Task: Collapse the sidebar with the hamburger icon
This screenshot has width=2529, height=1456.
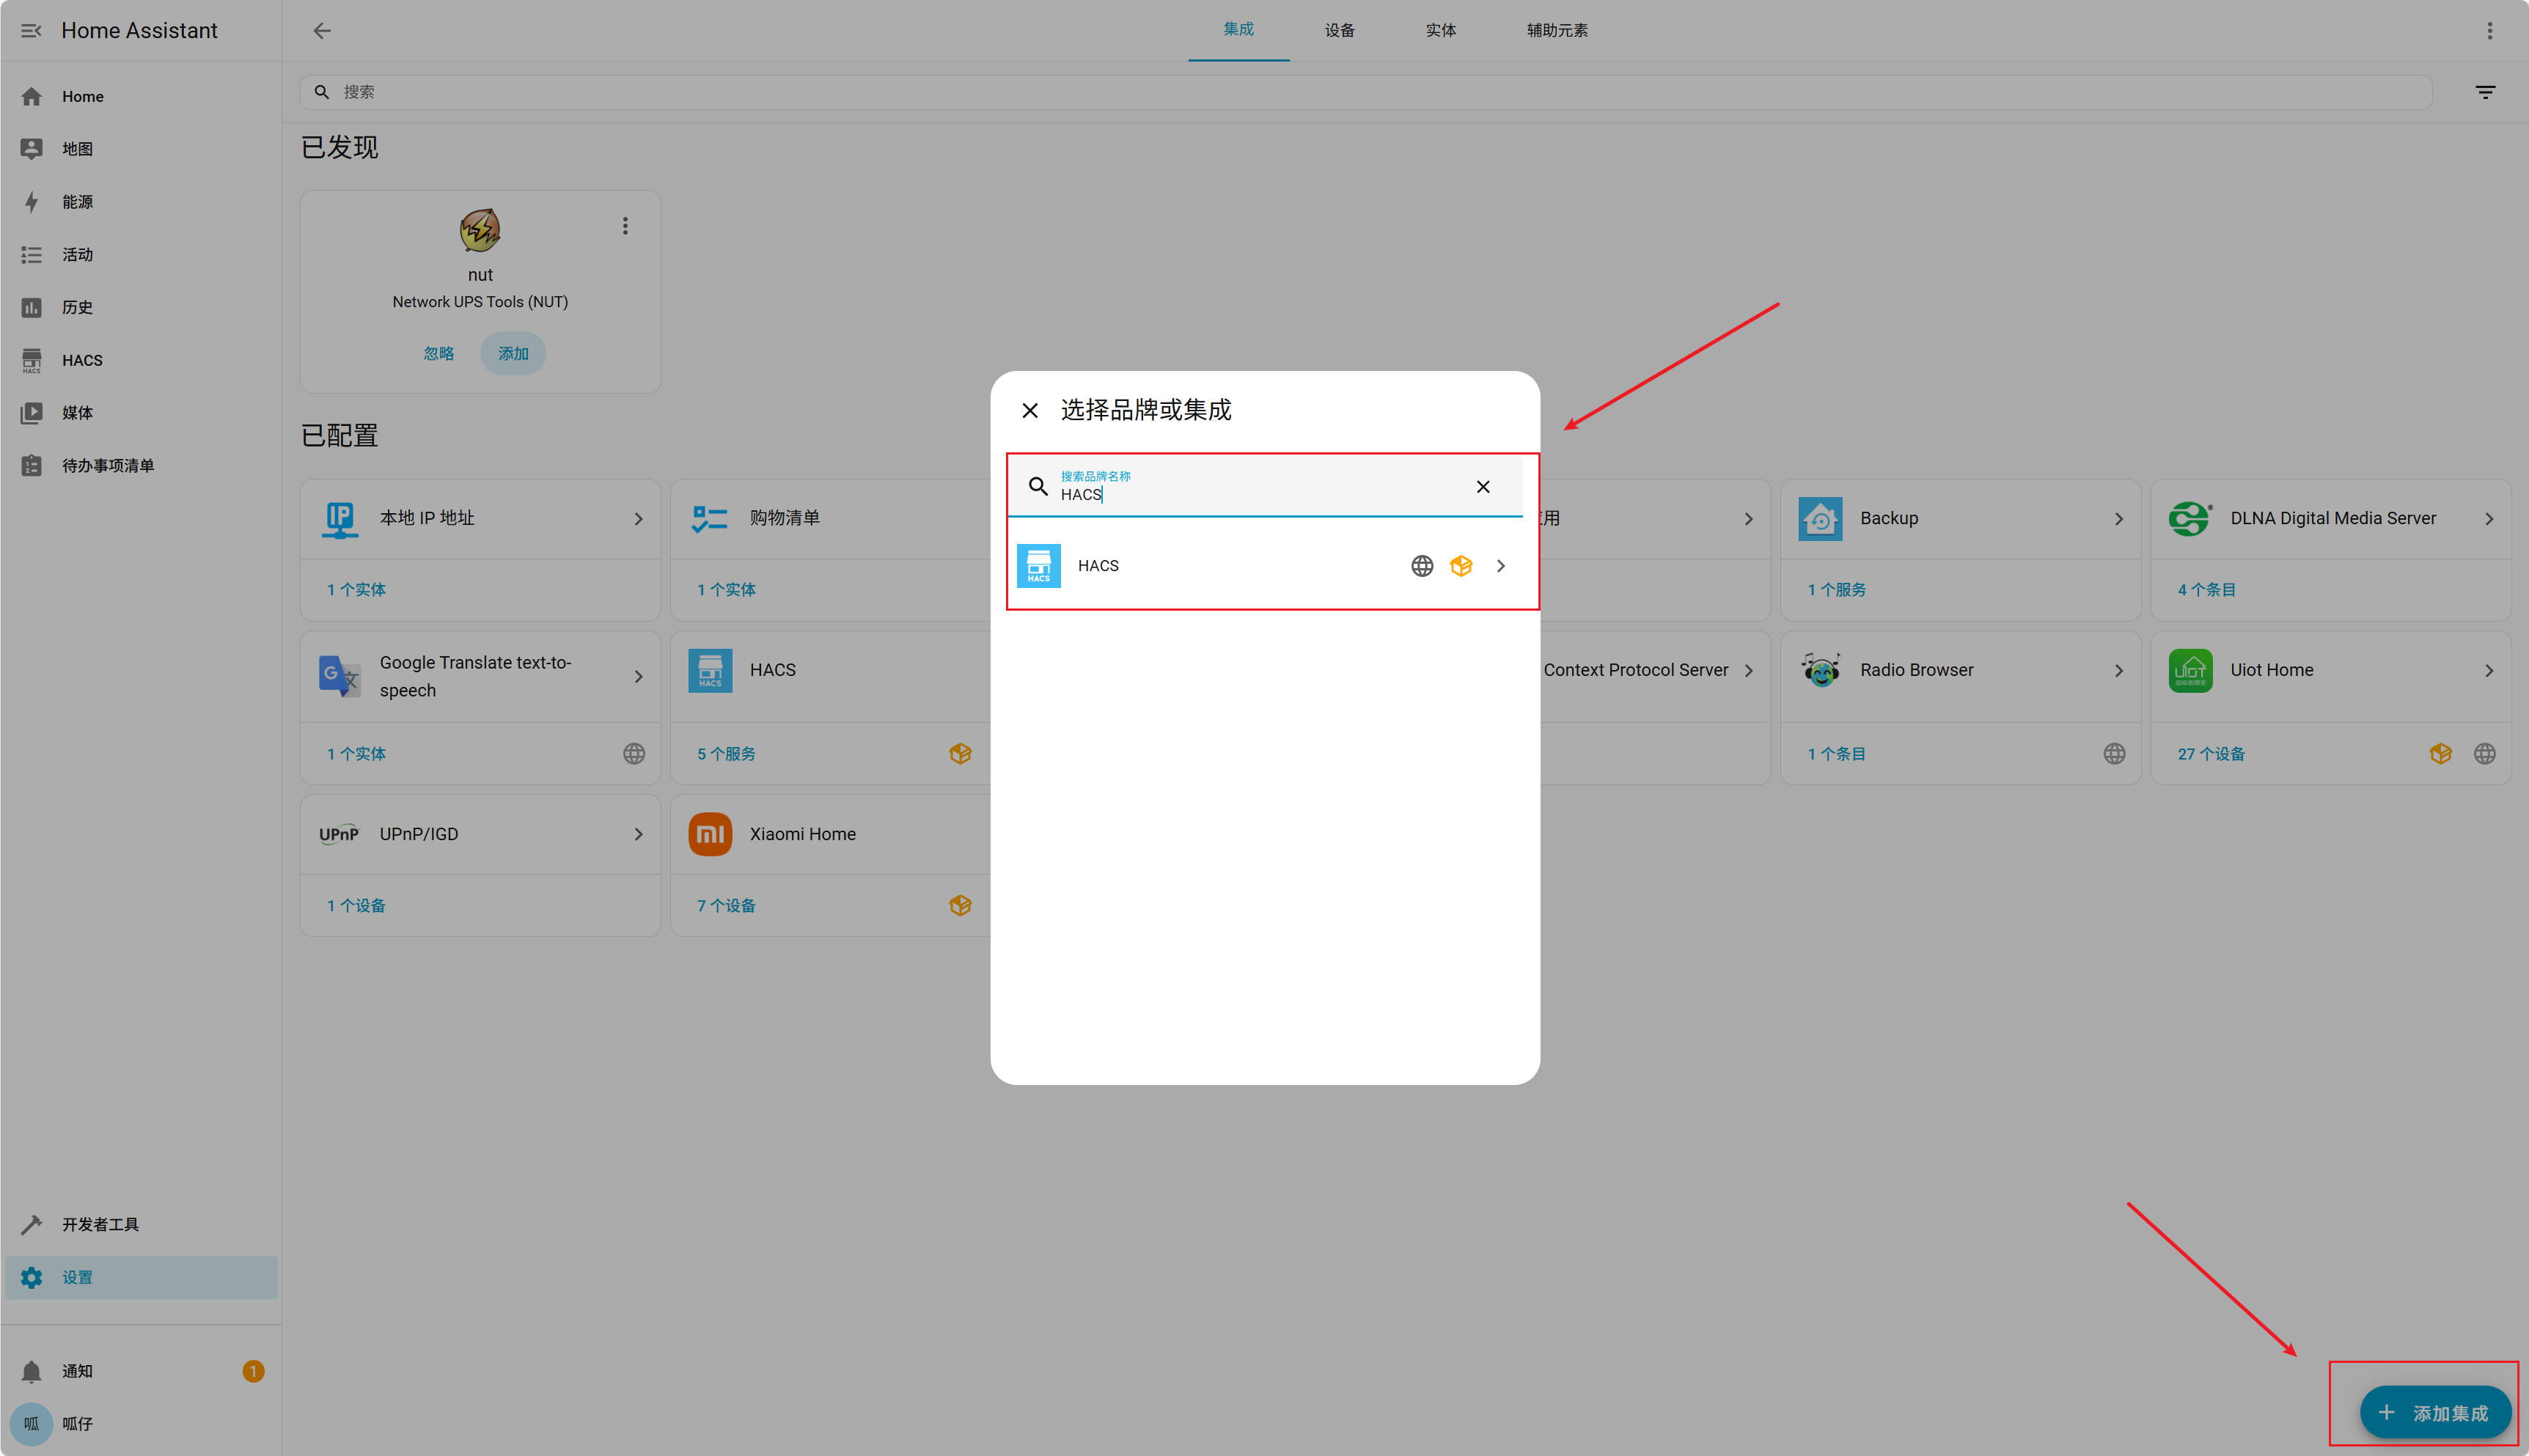Action: (x=32, y=31)
